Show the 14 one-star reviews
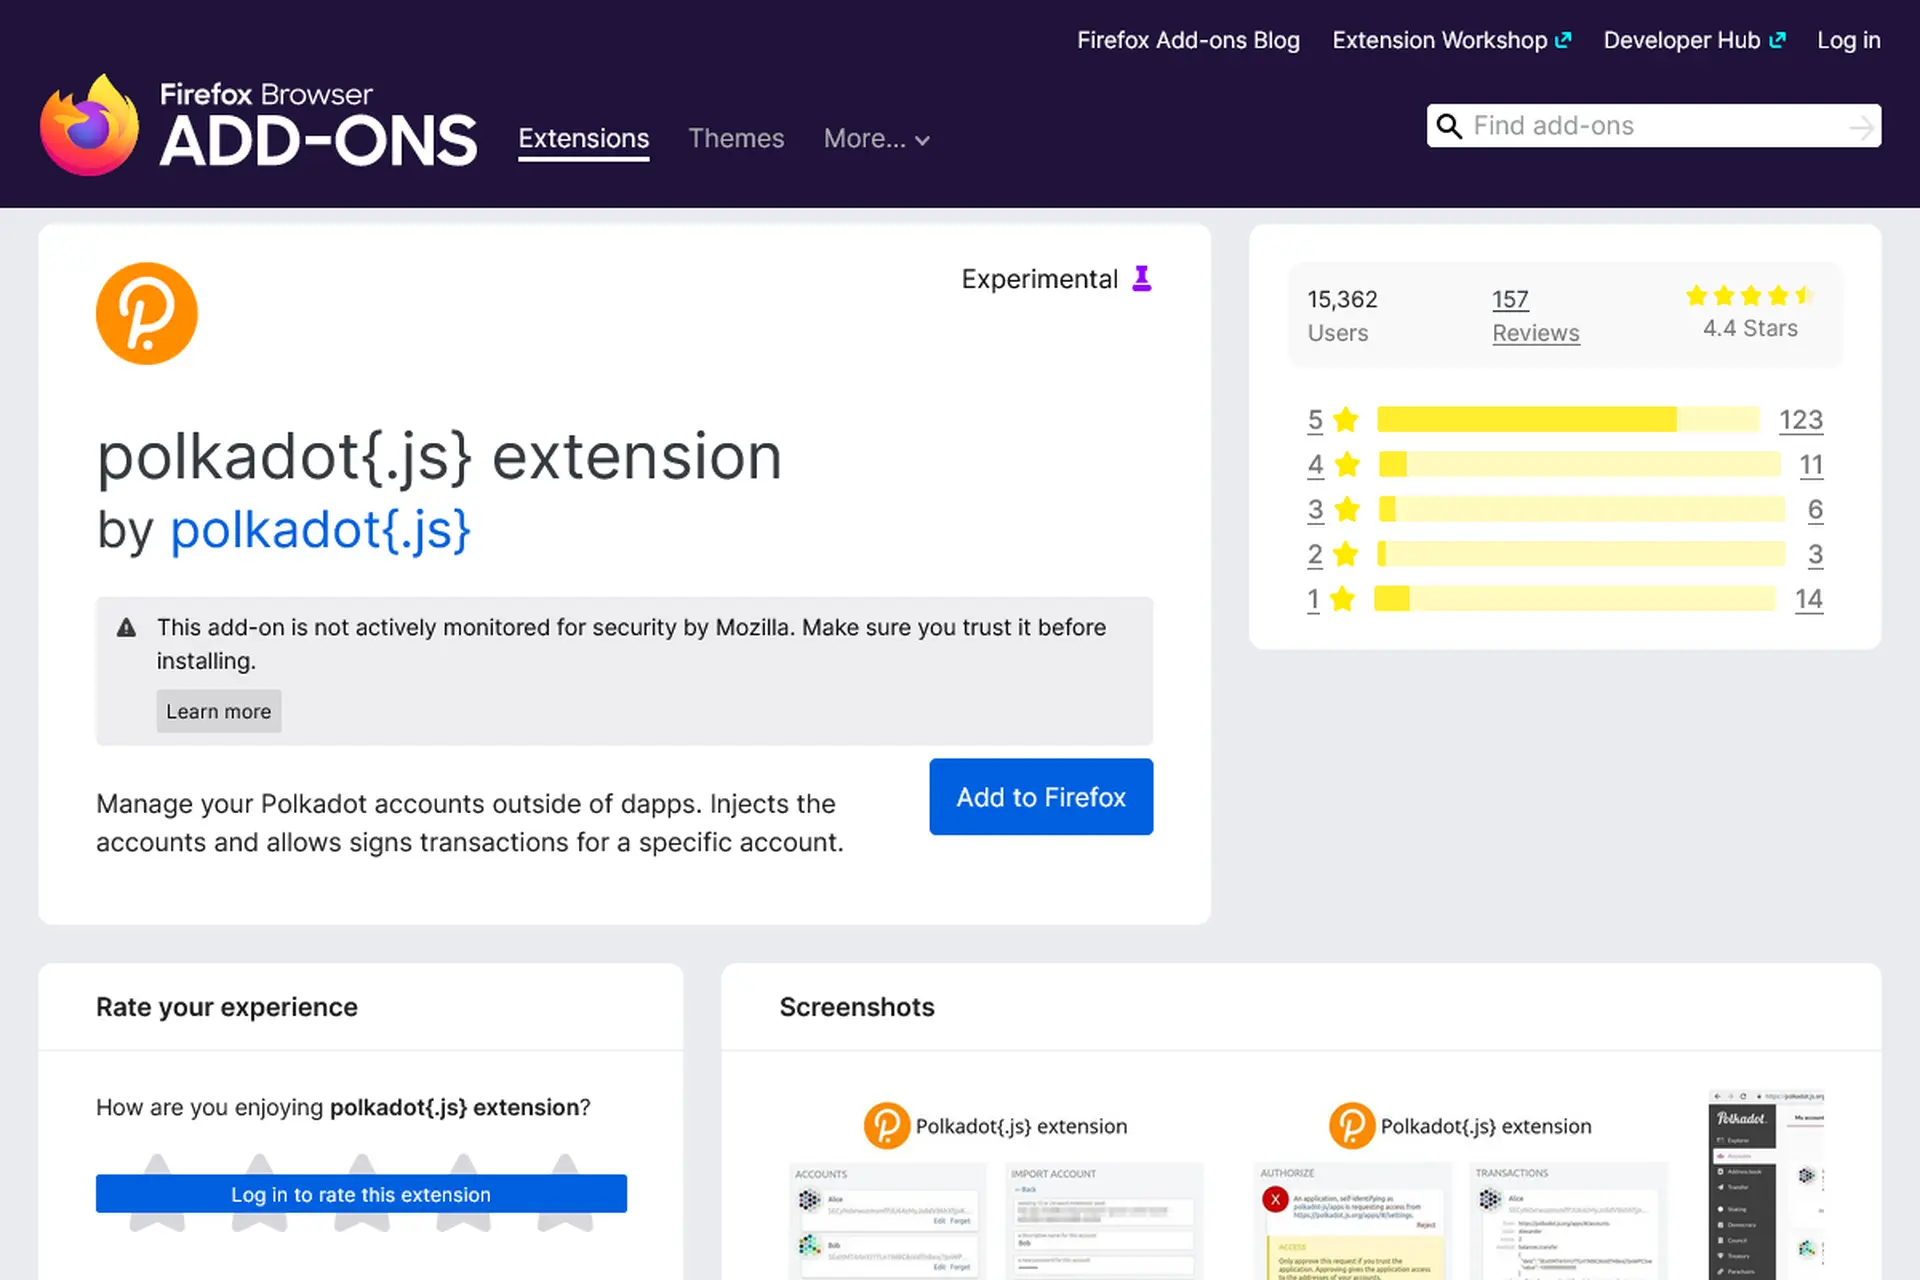Screen dimensions: 1920x1280 tap(1808, 599)
